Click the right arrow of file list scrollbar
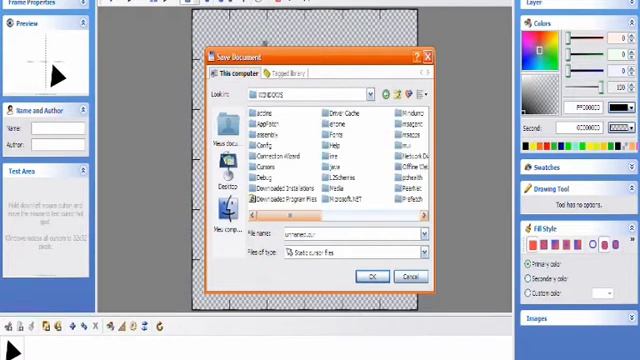Viewport: 640px width, 360px height. 424,215
